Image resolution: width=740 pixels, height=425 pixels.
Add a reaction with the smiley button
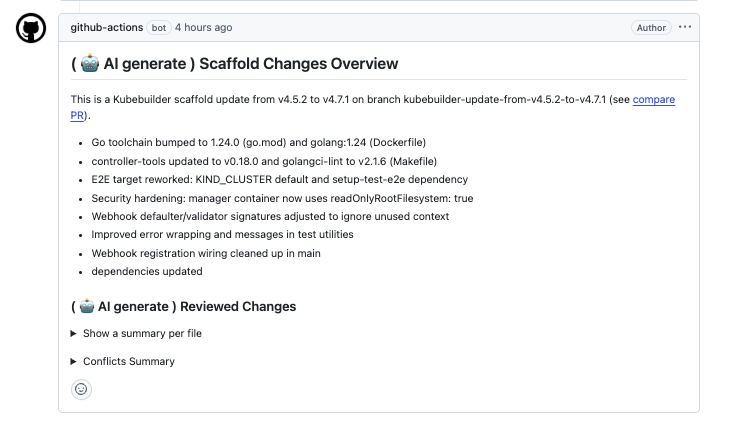click(82, 390)
